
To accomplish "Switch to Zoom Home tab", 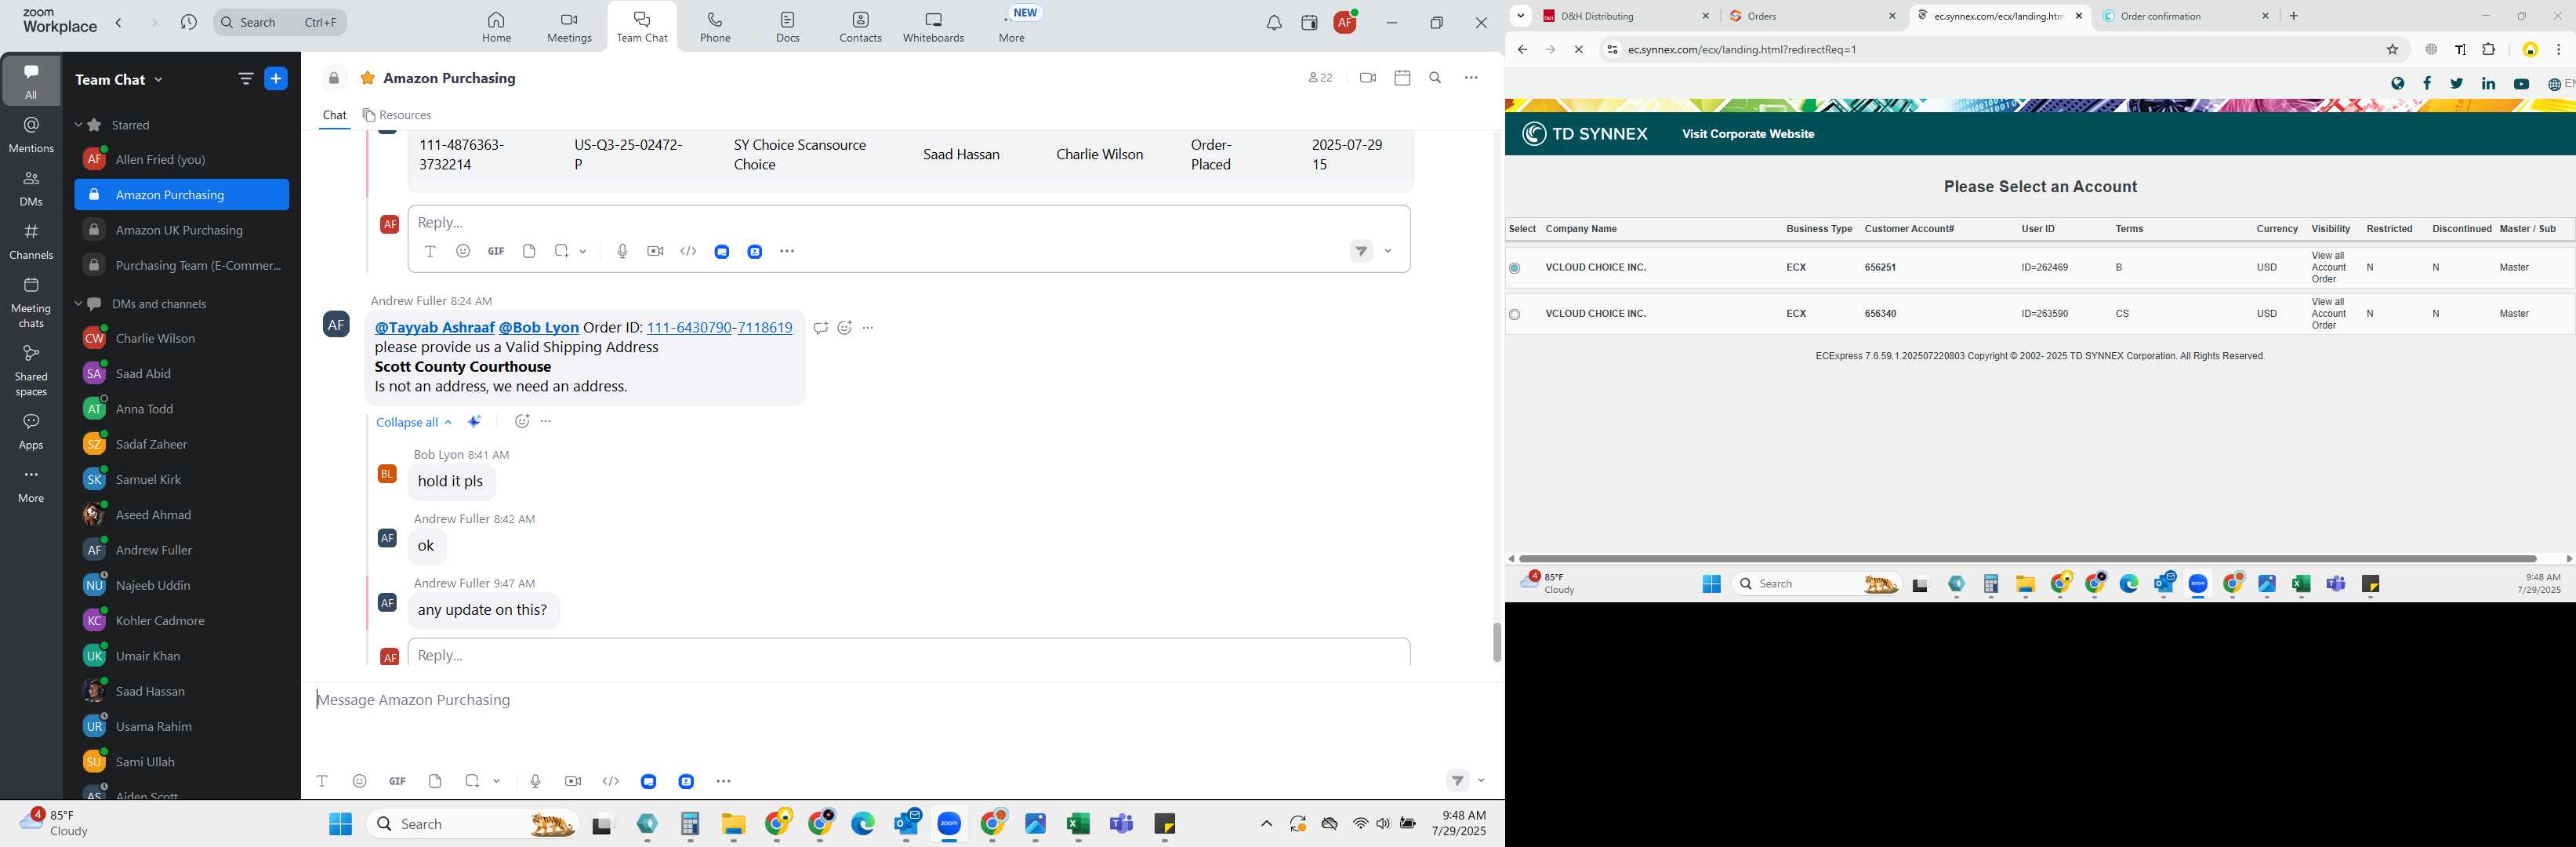I will (x=496, y=27).
